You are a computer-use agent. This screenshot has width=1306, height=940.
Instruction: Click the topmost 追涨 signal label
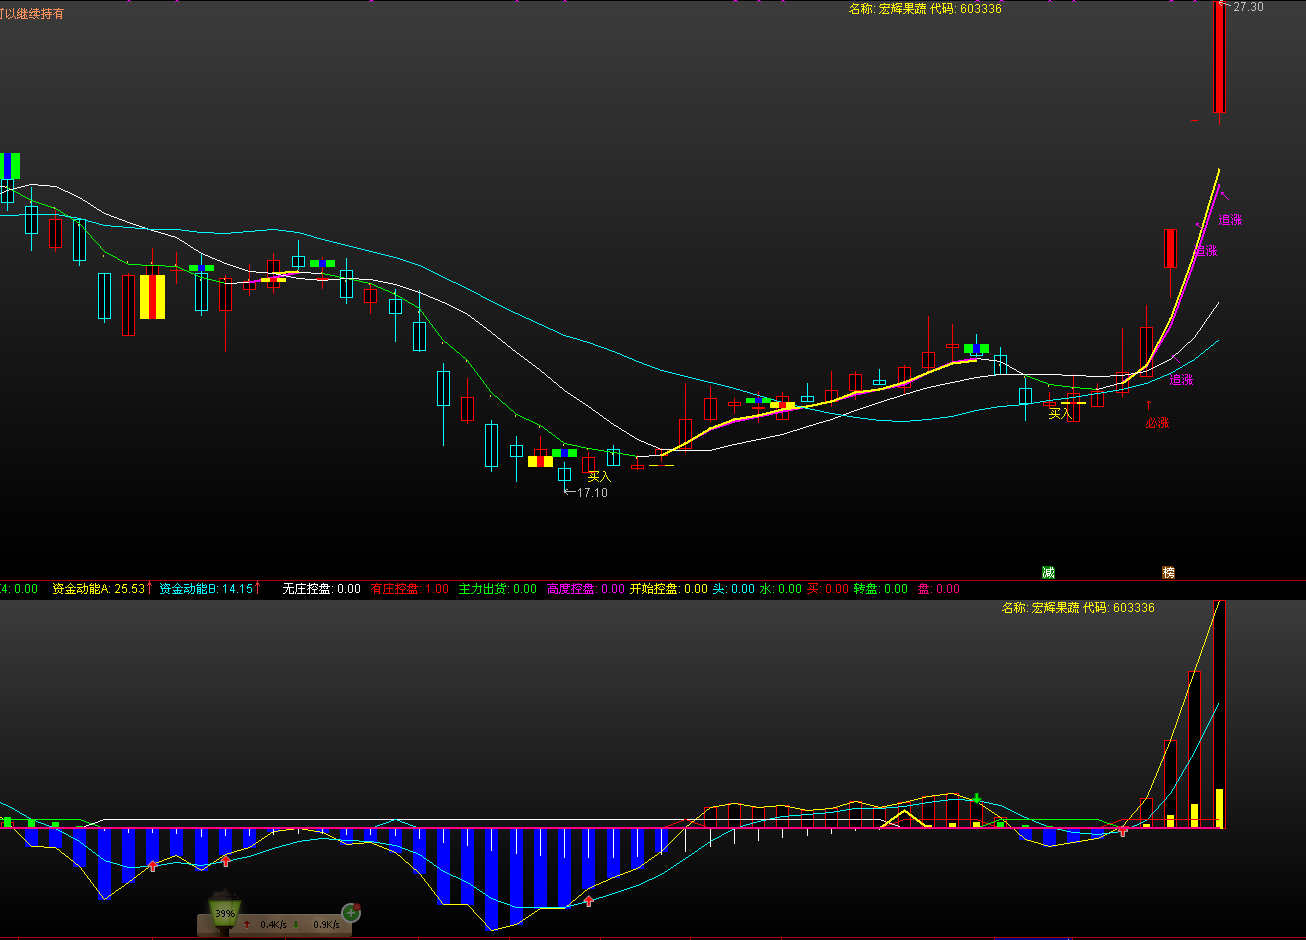(x=1230, y=220)
